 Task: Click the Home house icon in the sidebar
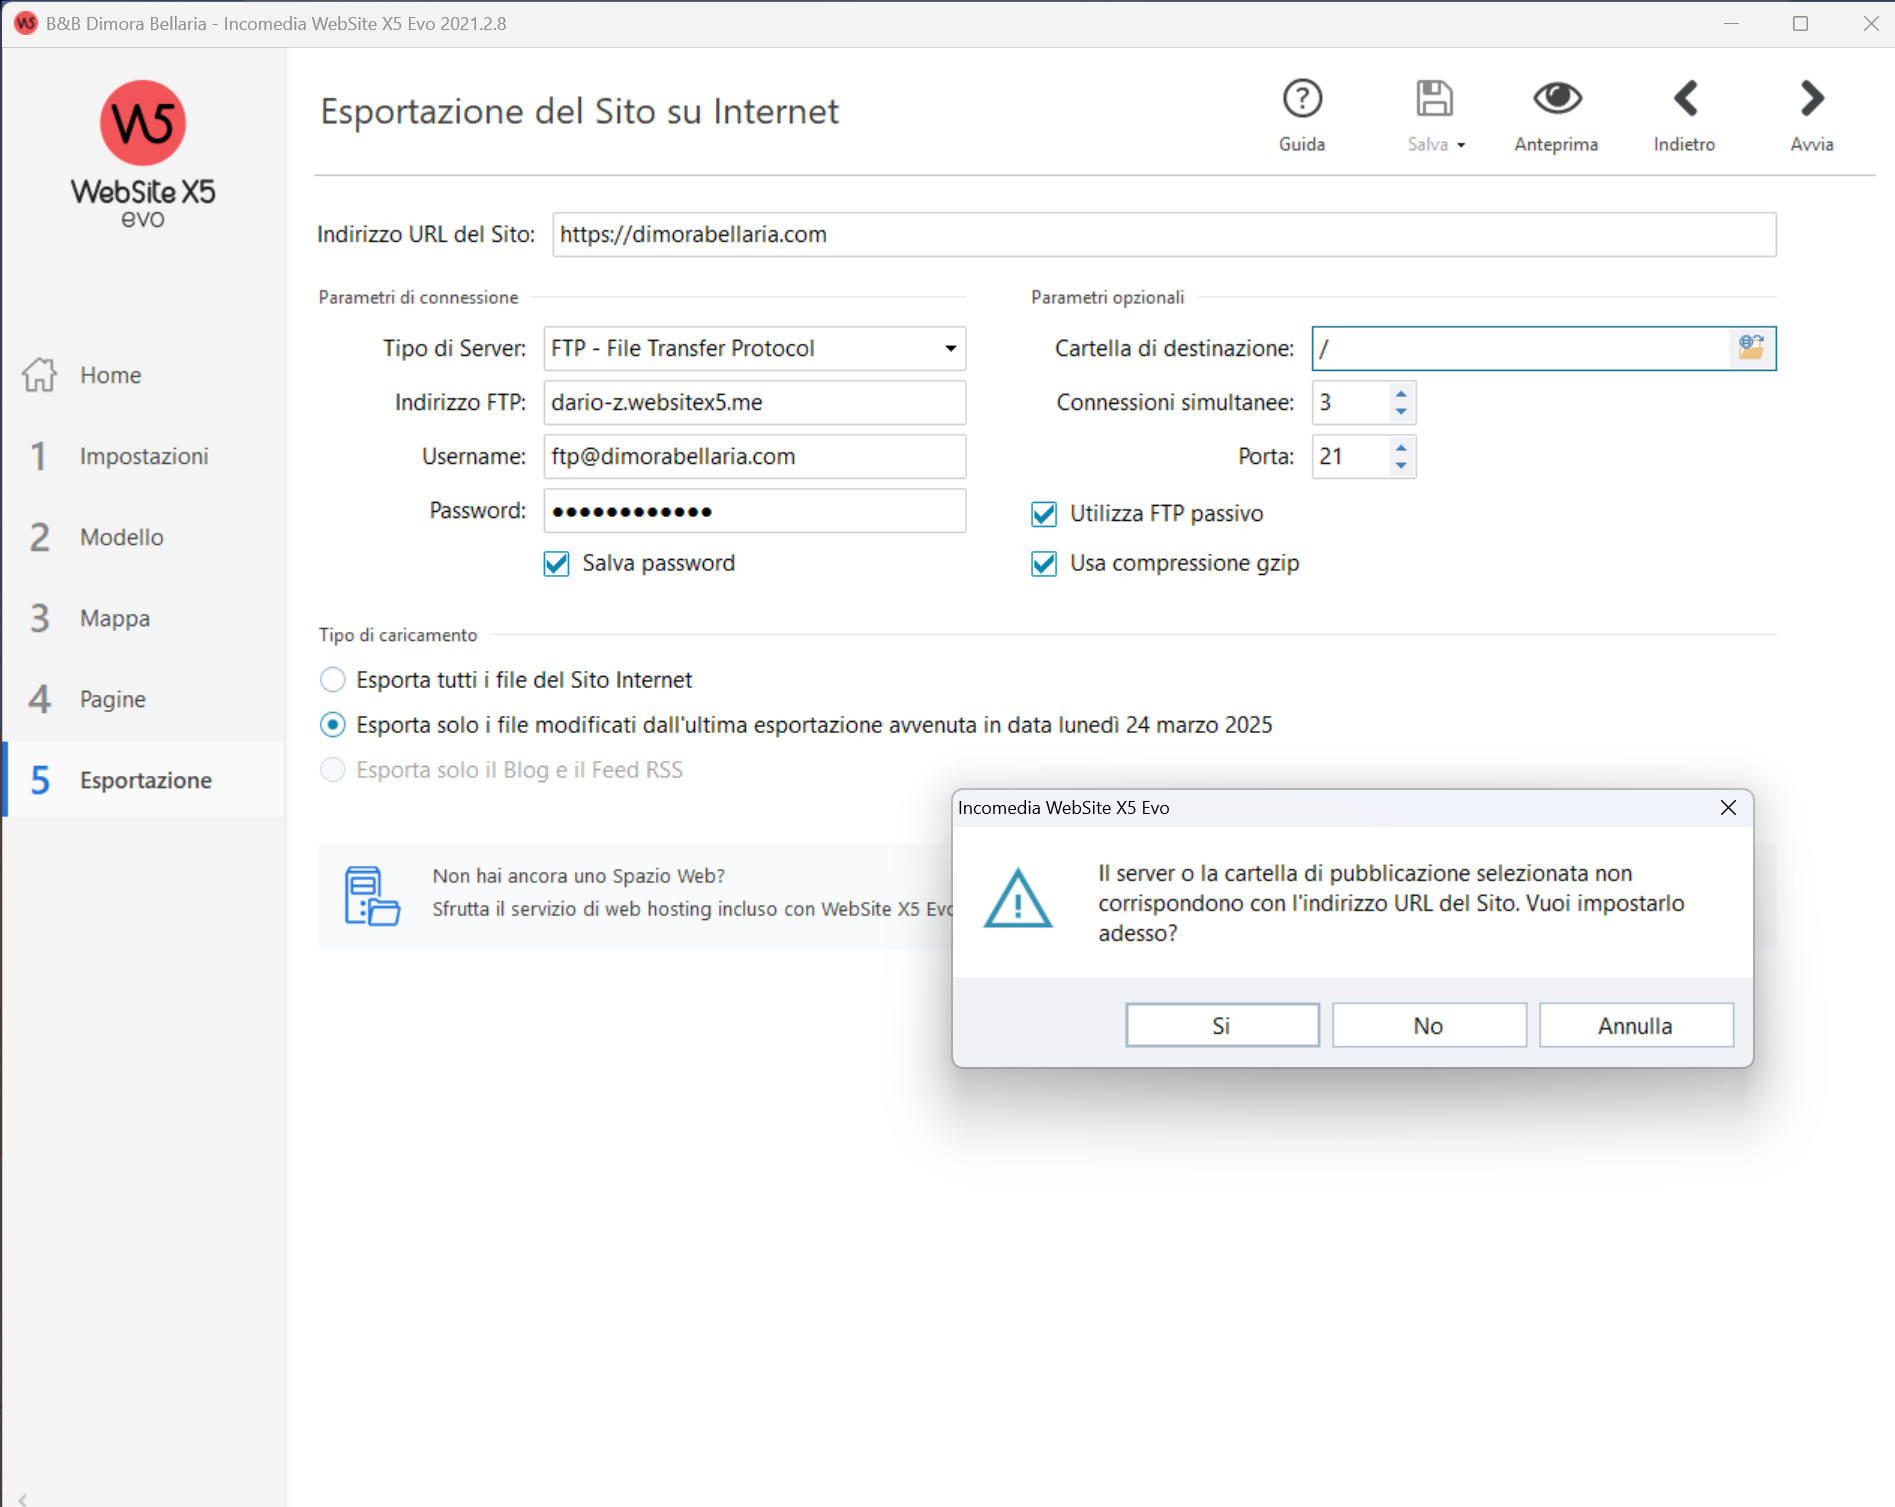click(x=40, y=375)
